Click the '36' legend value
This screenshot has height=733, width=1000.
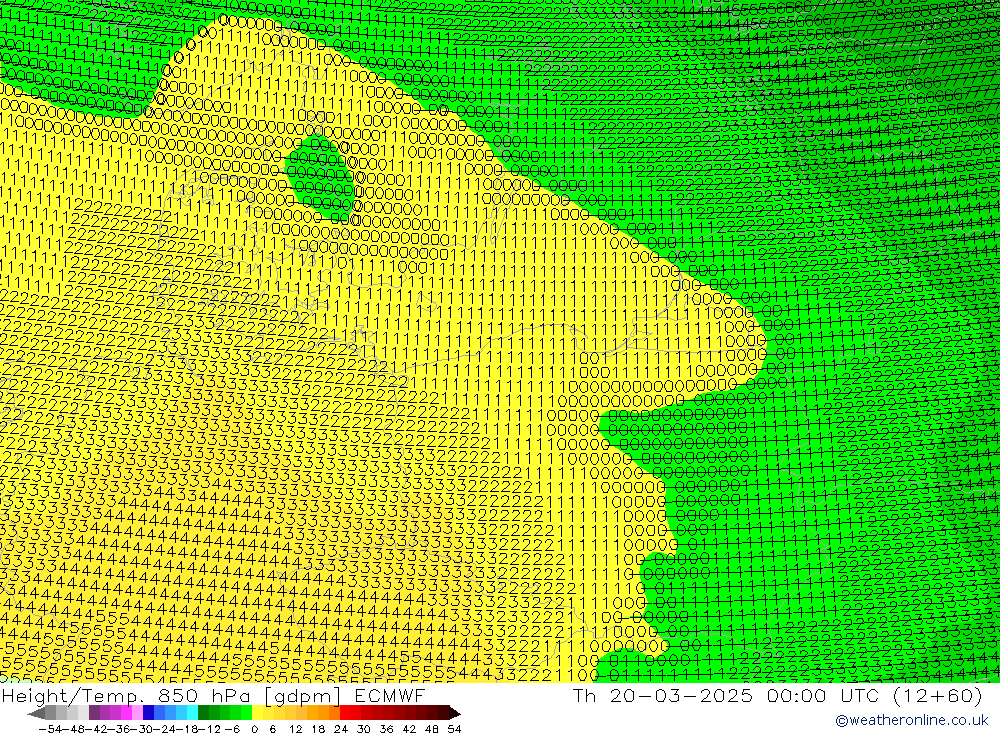tap(386, 729)
